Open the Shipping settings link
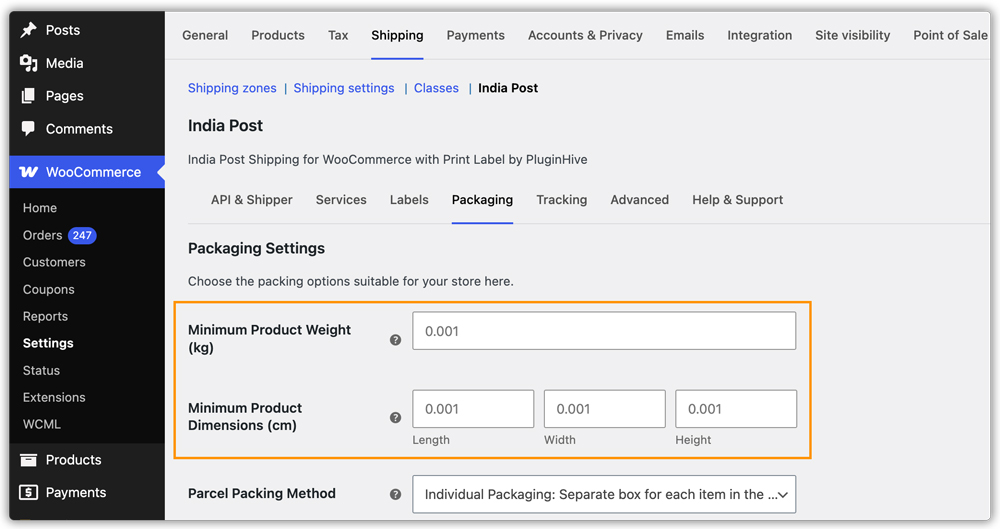 [x=344, y=88]
